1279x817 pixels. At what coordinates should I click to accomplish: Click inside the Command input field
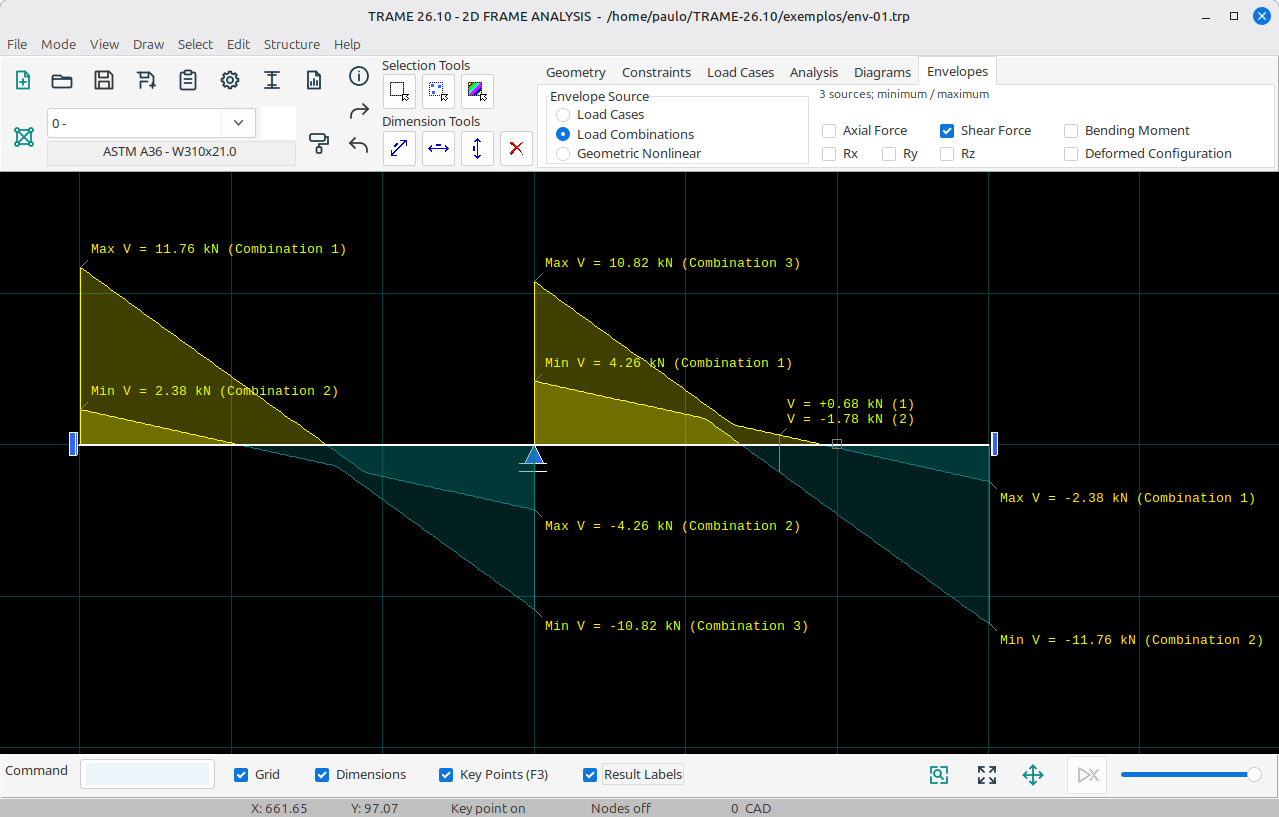tap(147, 774)
